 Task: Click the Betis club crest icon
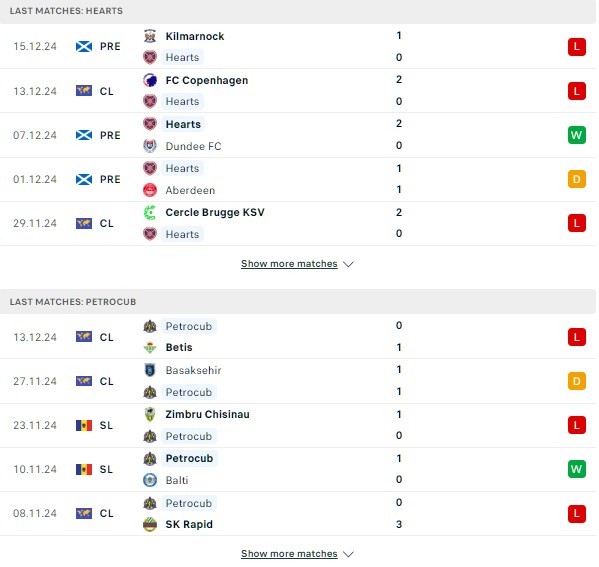click(150, 347)
